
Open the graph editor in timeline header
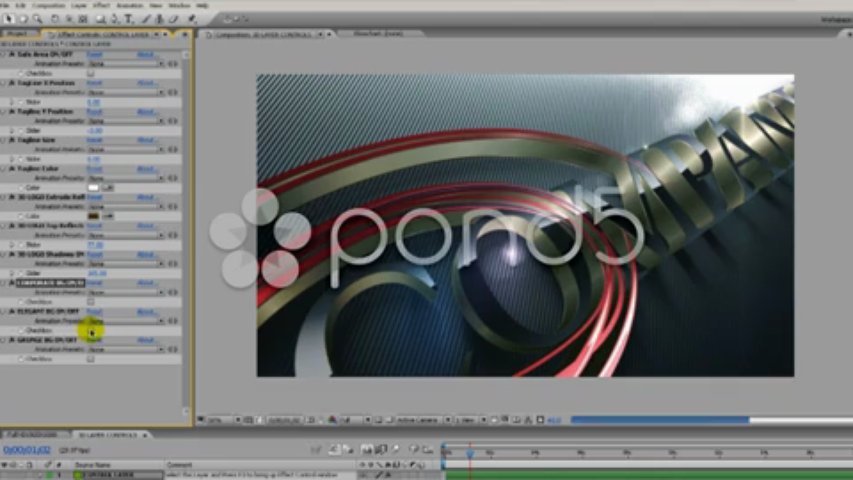(x=428, y=450)
